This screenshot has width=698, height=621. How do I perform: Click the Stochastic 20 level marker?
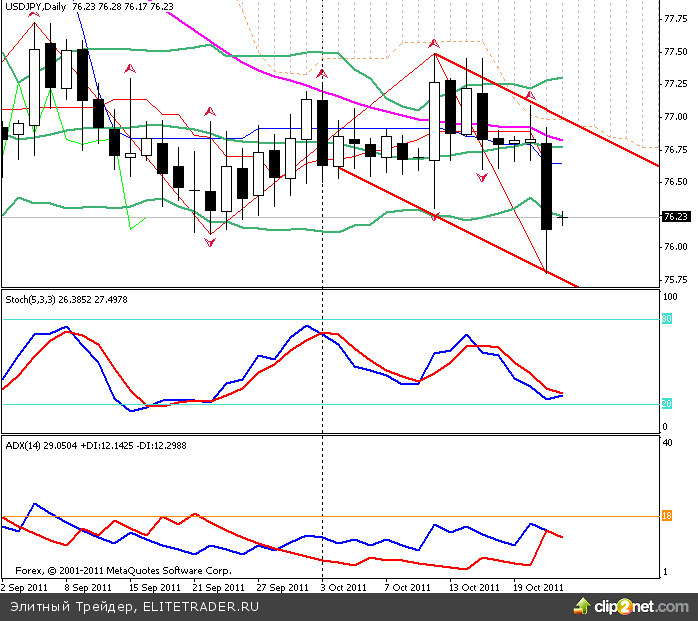click(667, 404)
